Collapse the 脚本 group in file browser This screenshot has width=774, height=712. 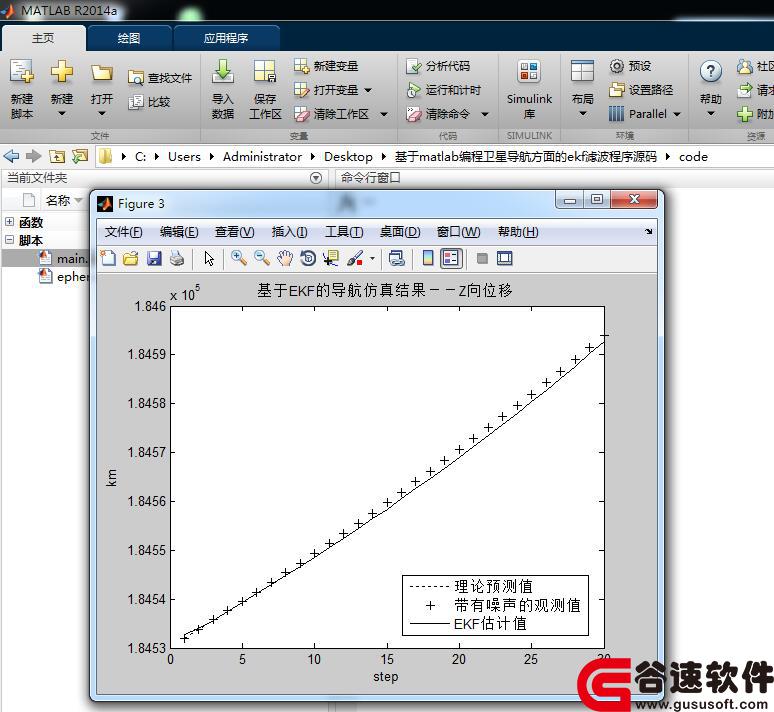point(9,240)
